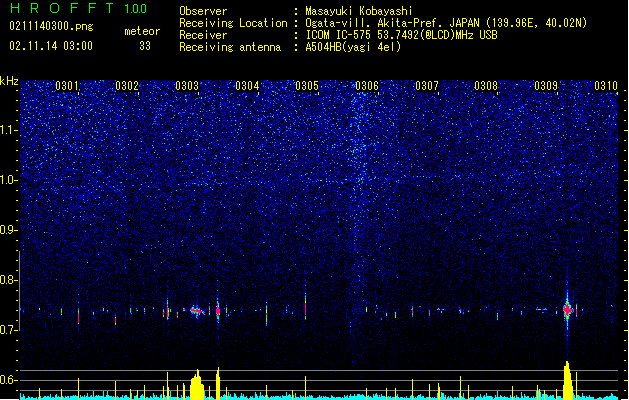Click the 0310 time marker
The height and width of the screenshot is (400, 629).
click(x=606, y=86)
